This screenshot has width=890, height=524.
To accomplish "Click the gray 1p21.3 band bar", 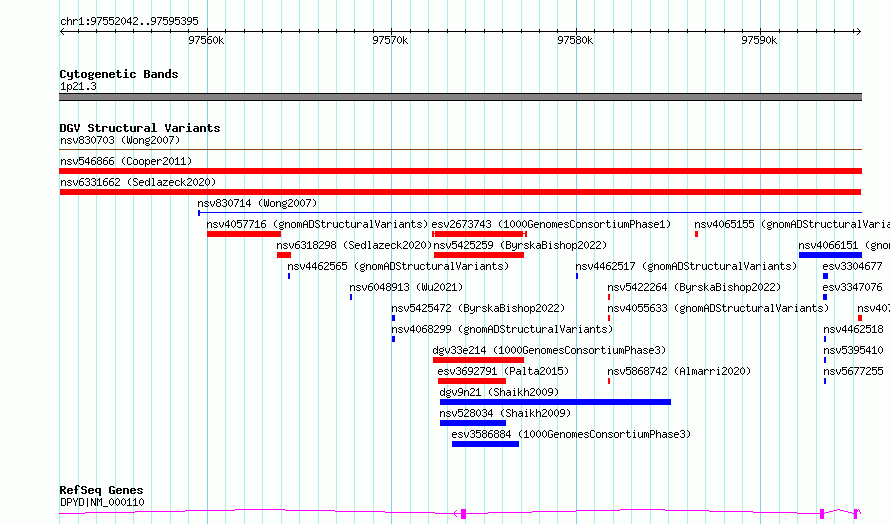I will point(460,97).
